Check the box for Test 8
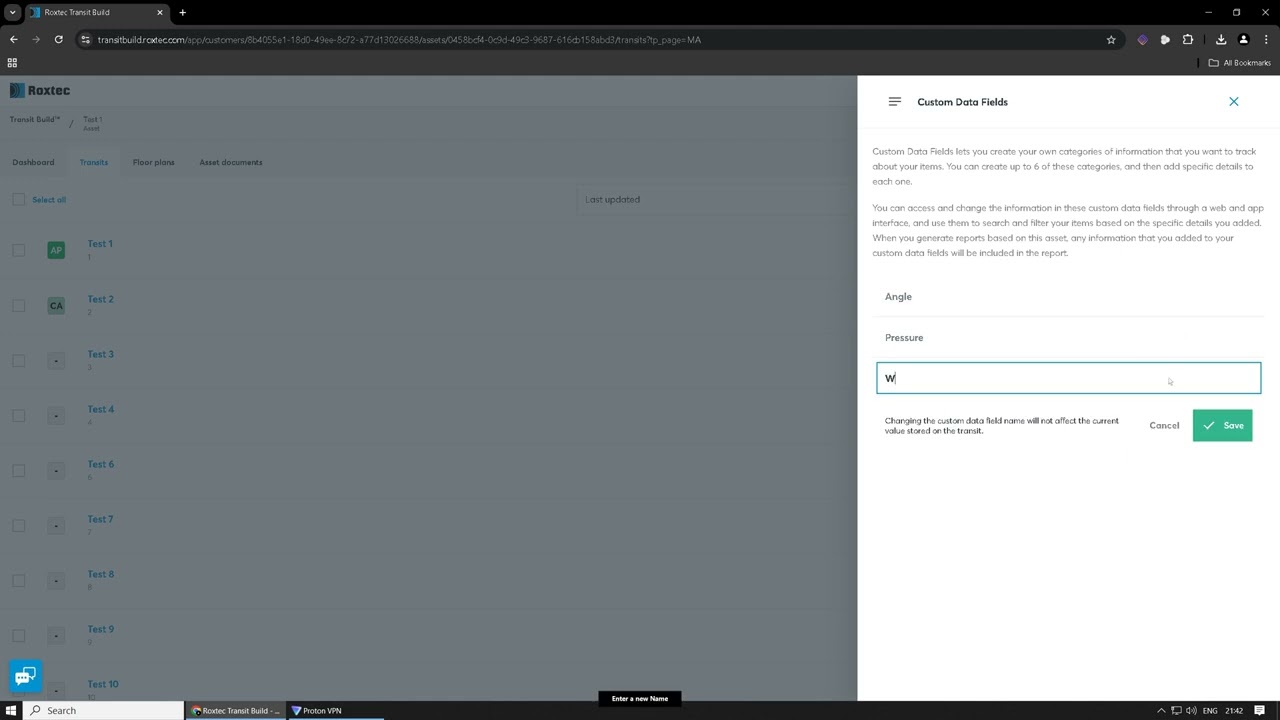This screenshot has width=1280, height=720. tap(19, 580)
